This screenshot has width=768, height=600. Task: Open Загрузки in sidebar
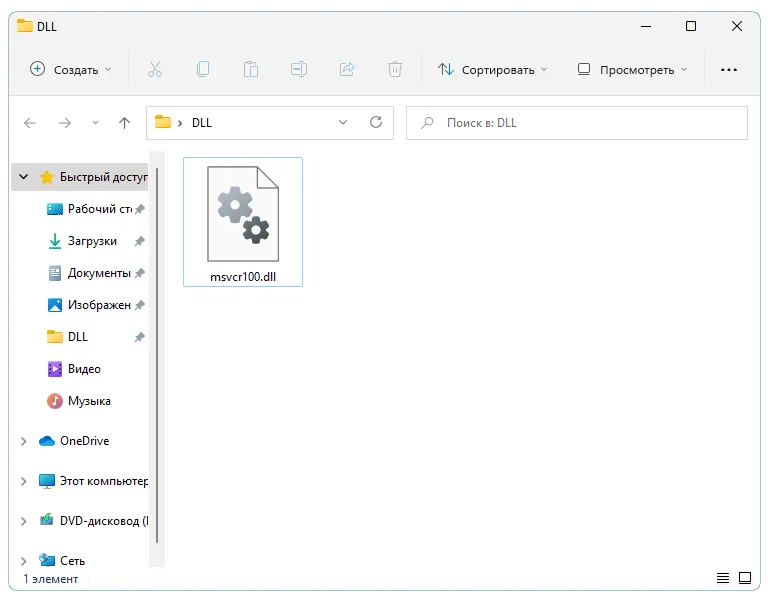pos(92,241)
